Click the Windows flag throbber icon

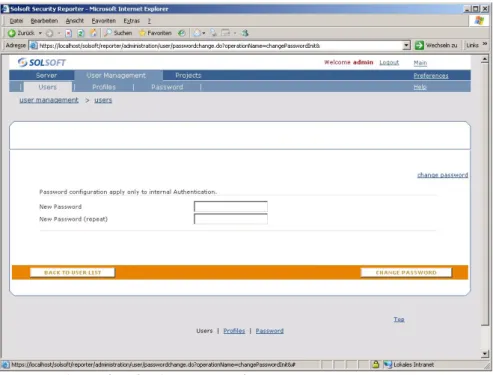point(479,21)
